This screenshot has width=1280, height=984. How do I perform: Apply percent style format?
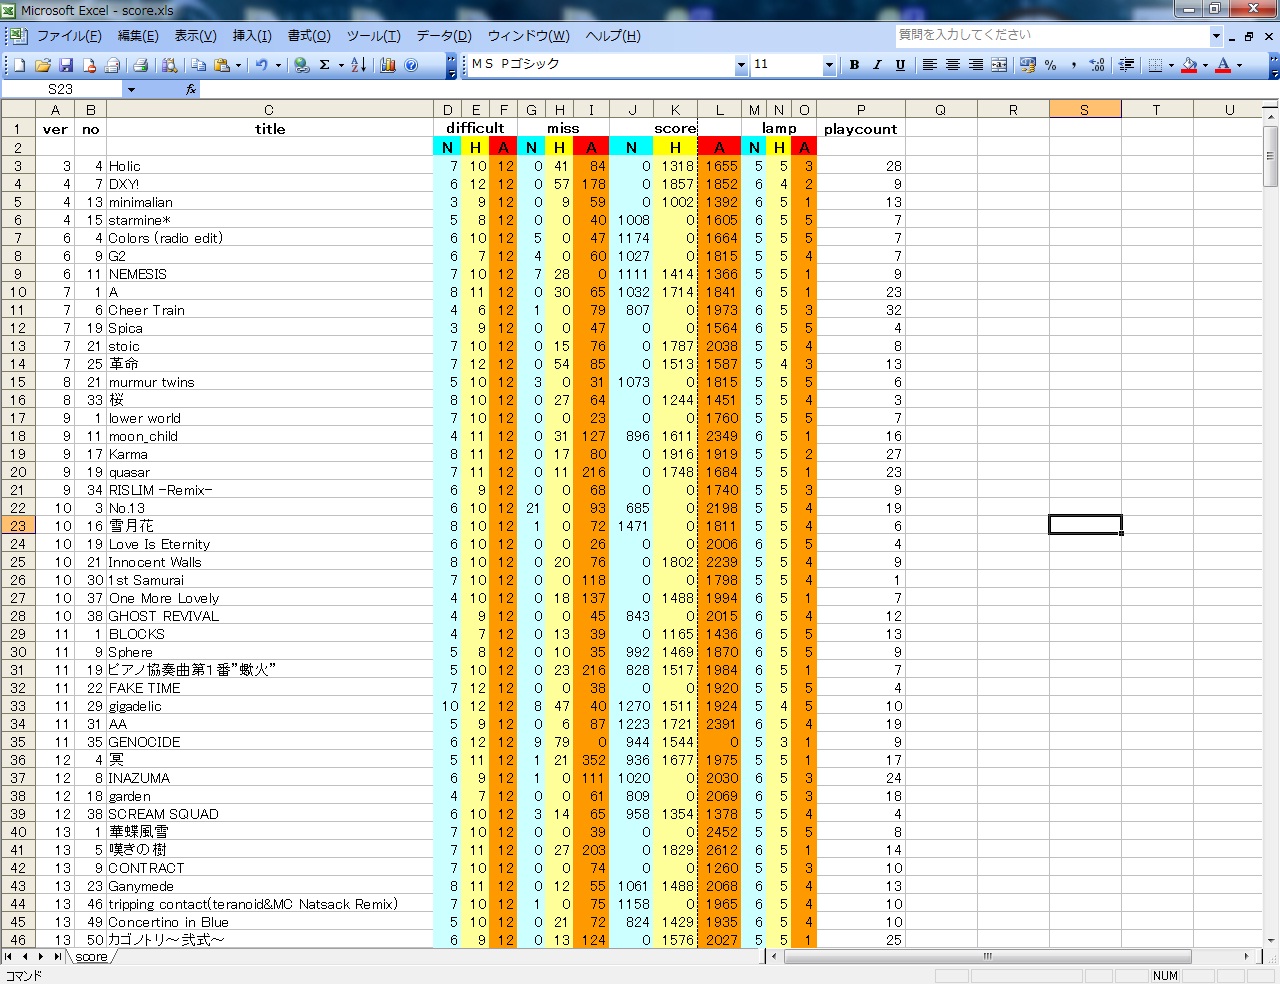[x=1050, y=65]
